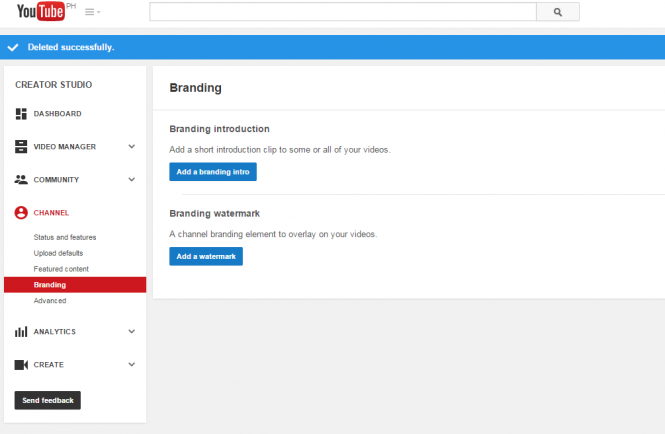The width and height of the screenshot is (665, 434).
Task: Click the 'Branding introduction' subheading
Action: pyautogui.click(x=219, y=129)
